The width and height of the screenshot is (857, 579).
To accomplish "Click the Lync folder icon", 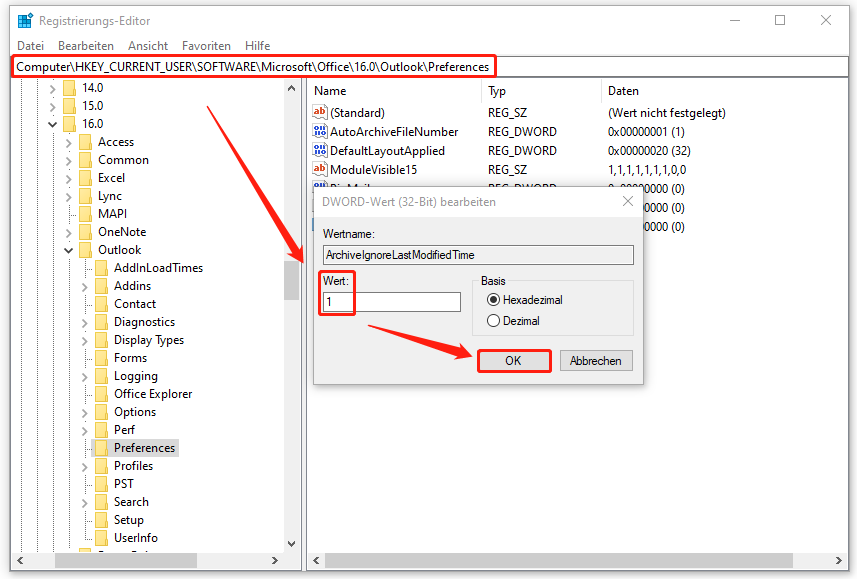I will pyautogui.click(x=85, y=196).
